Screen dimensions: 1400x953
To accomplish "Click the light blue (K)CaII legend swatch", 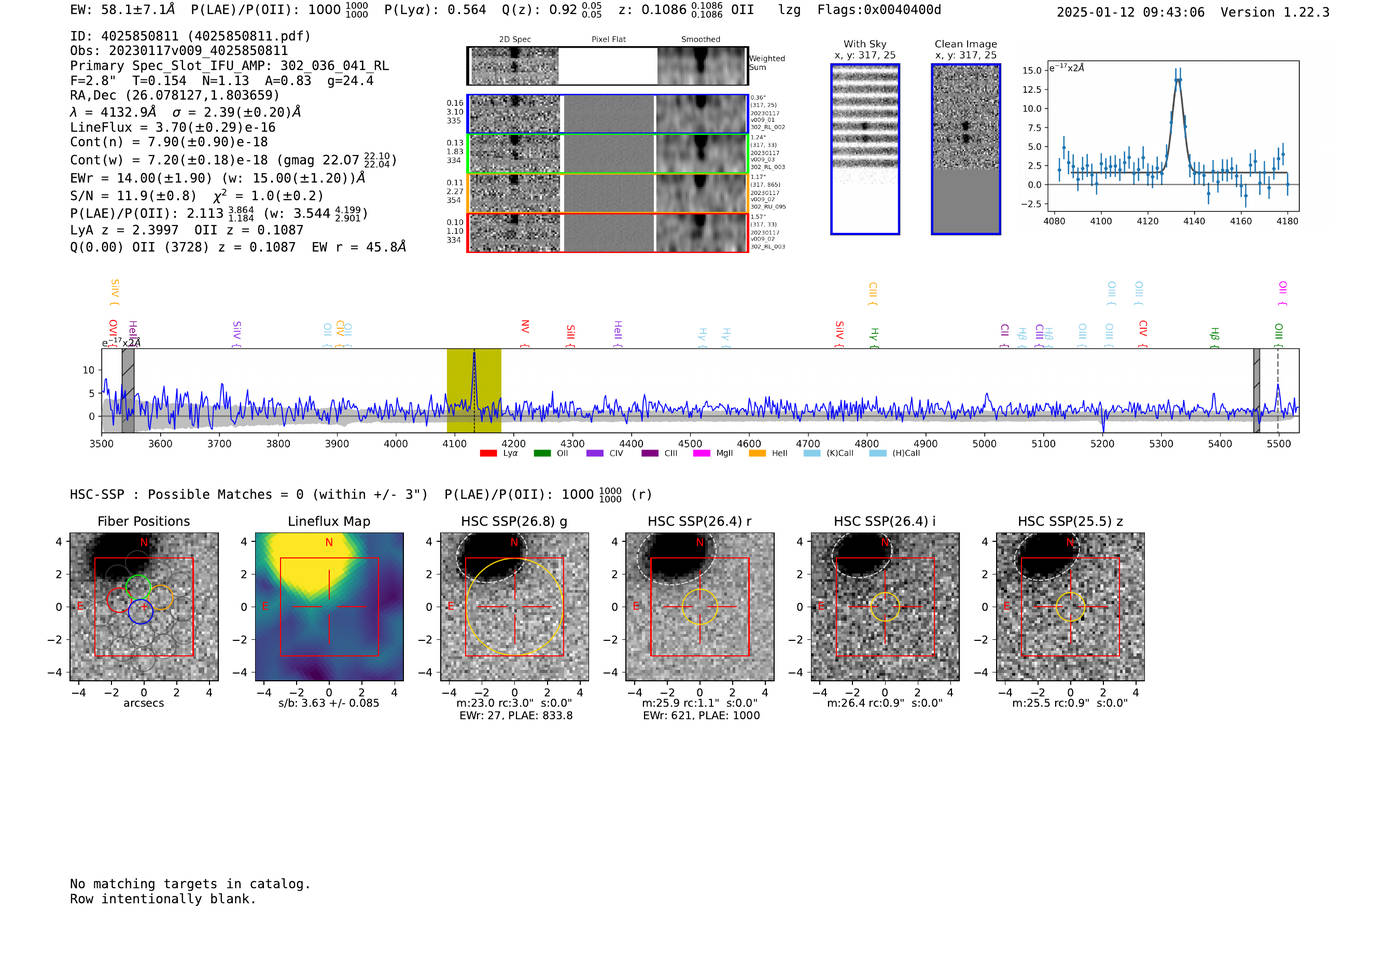I will point(812,454).
